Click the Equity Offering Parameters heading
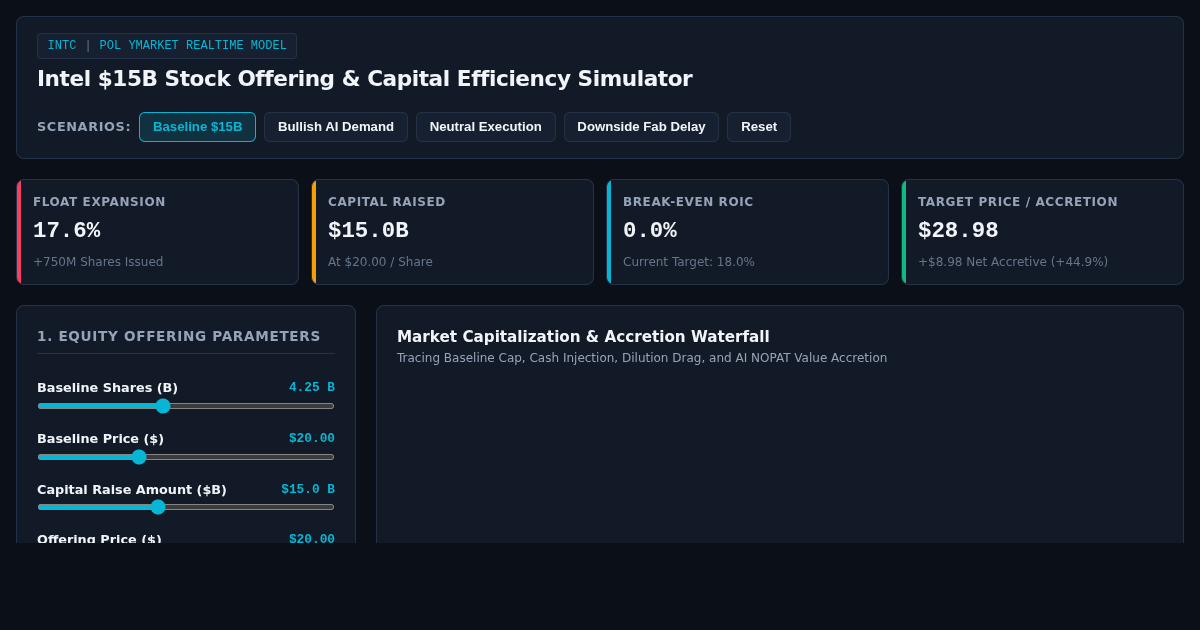The height and width of the screenshot is (630, 1200). click(179, 336)
